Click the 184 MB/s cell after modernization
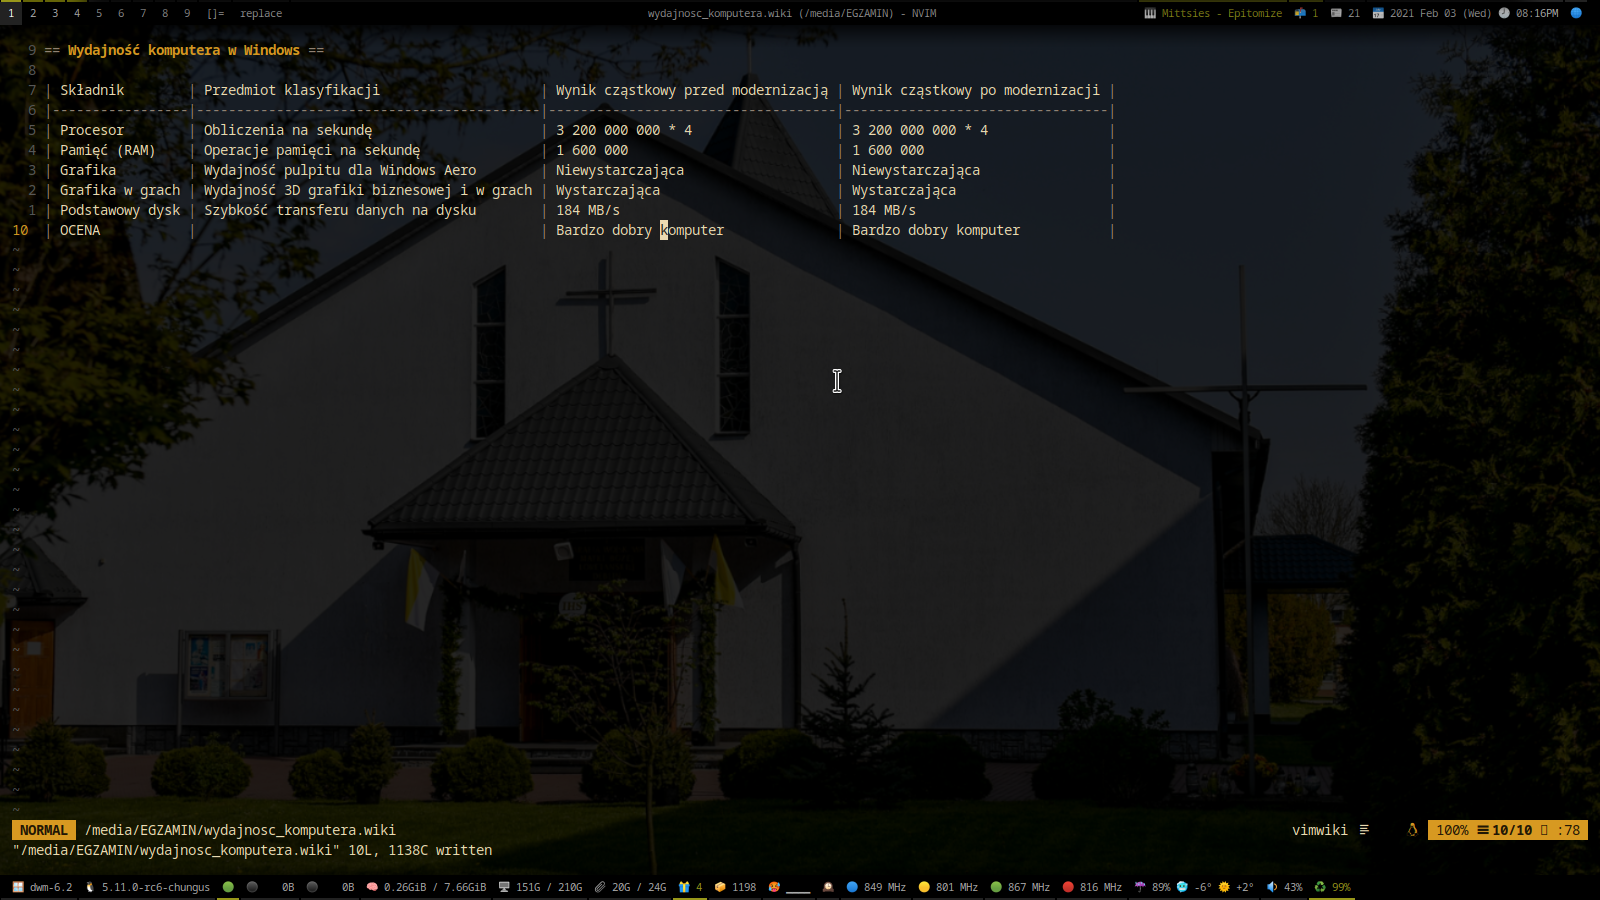This screenshot has width=1600, height=900. (x=883, y=210)
